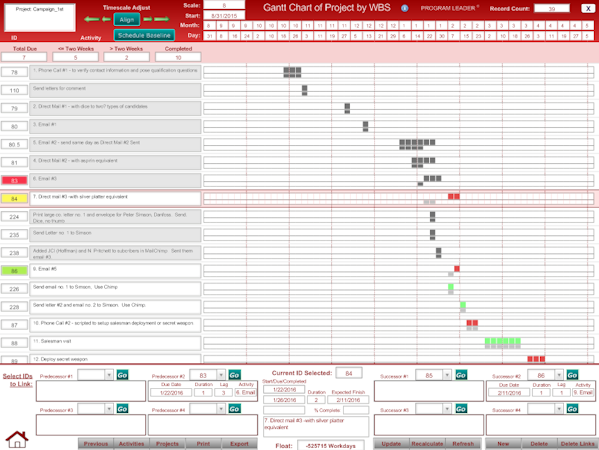Screen dimensions: 599x450
Task: Open the Predecessor #4 dropdown list
Action: point(221,409)
